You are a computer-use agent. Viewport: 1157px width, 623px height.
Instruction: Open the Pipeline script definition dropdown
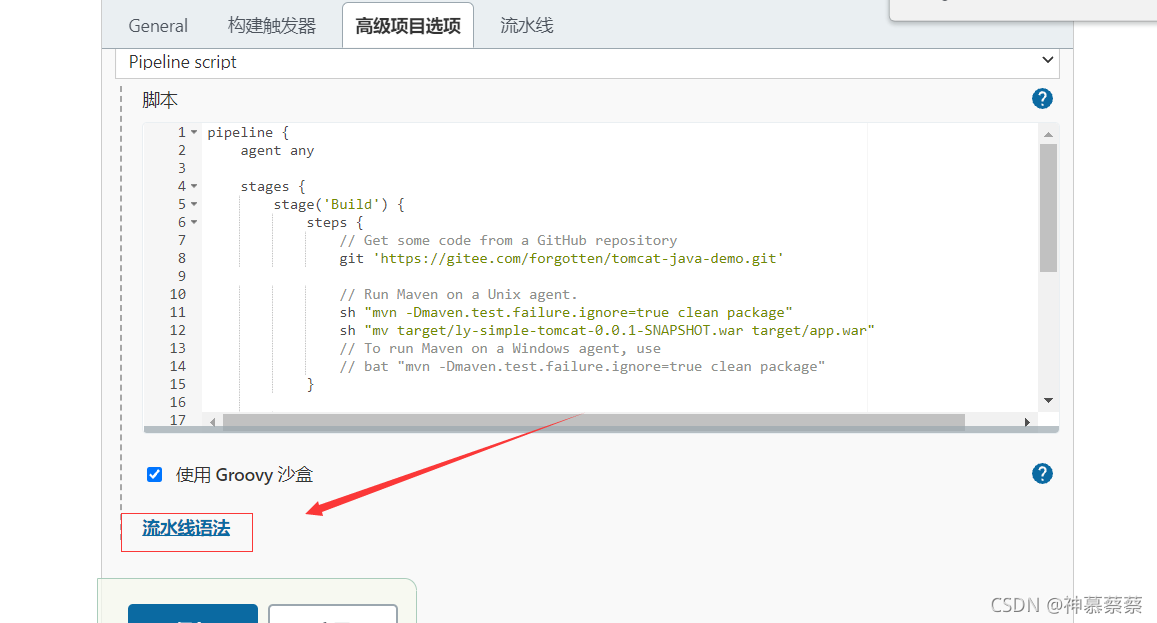click(x=587, y=62)
